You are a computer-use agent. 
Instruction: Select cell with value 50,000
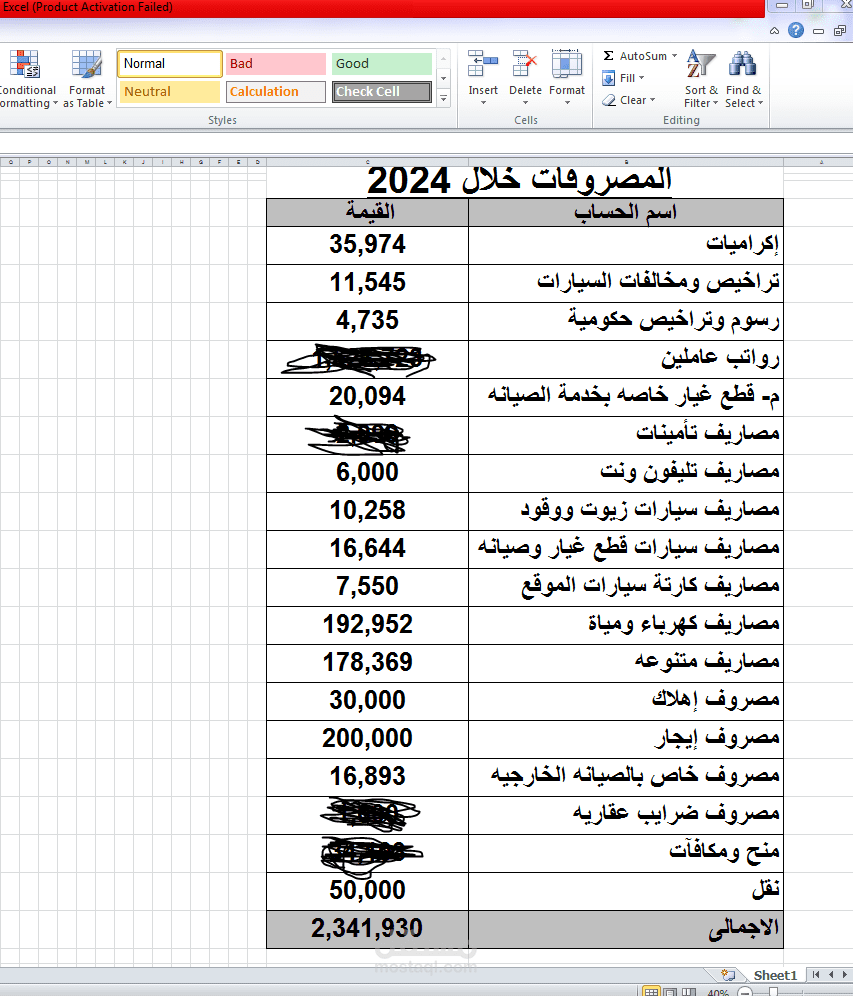click(x=367, y=891)
